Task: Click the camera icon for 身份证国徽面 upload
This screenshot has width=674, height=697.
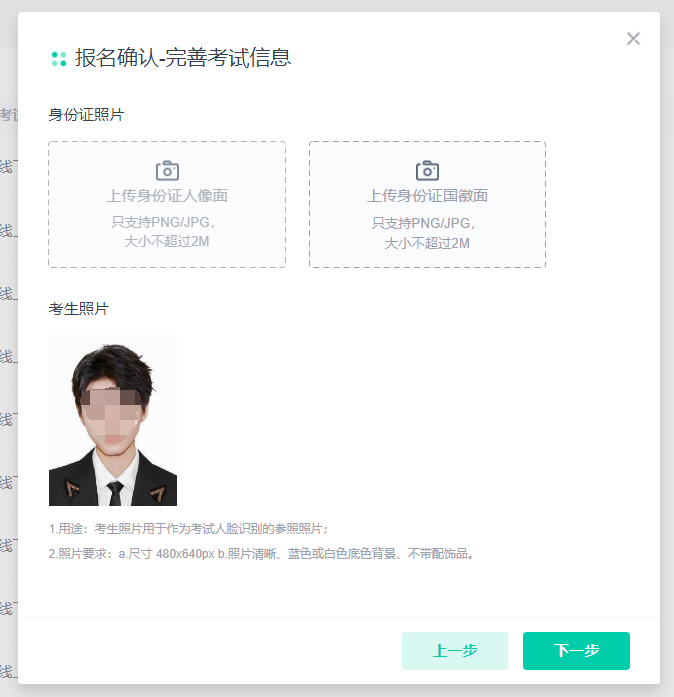Action: pos(427,170)
